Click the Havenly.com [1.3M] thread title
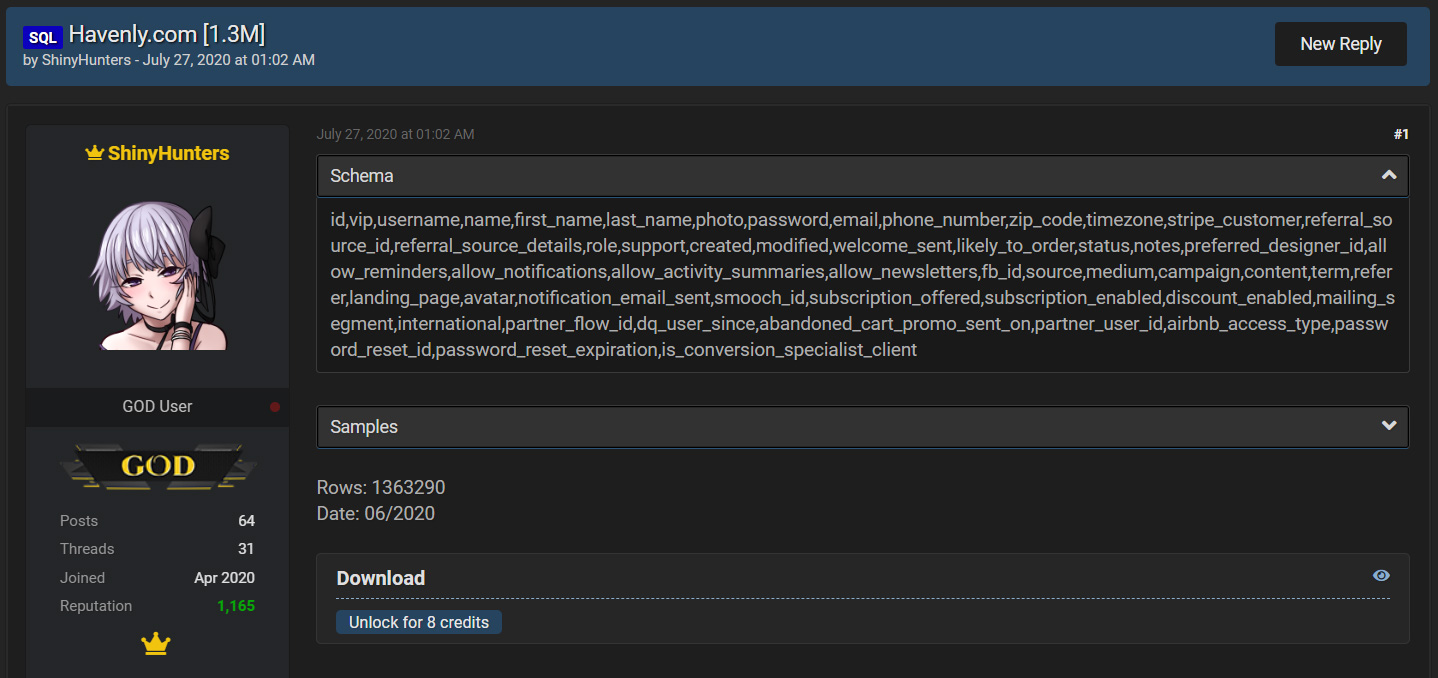This screenshot has width=1438, height=678. pyautogui.click(x=167, y=35)
